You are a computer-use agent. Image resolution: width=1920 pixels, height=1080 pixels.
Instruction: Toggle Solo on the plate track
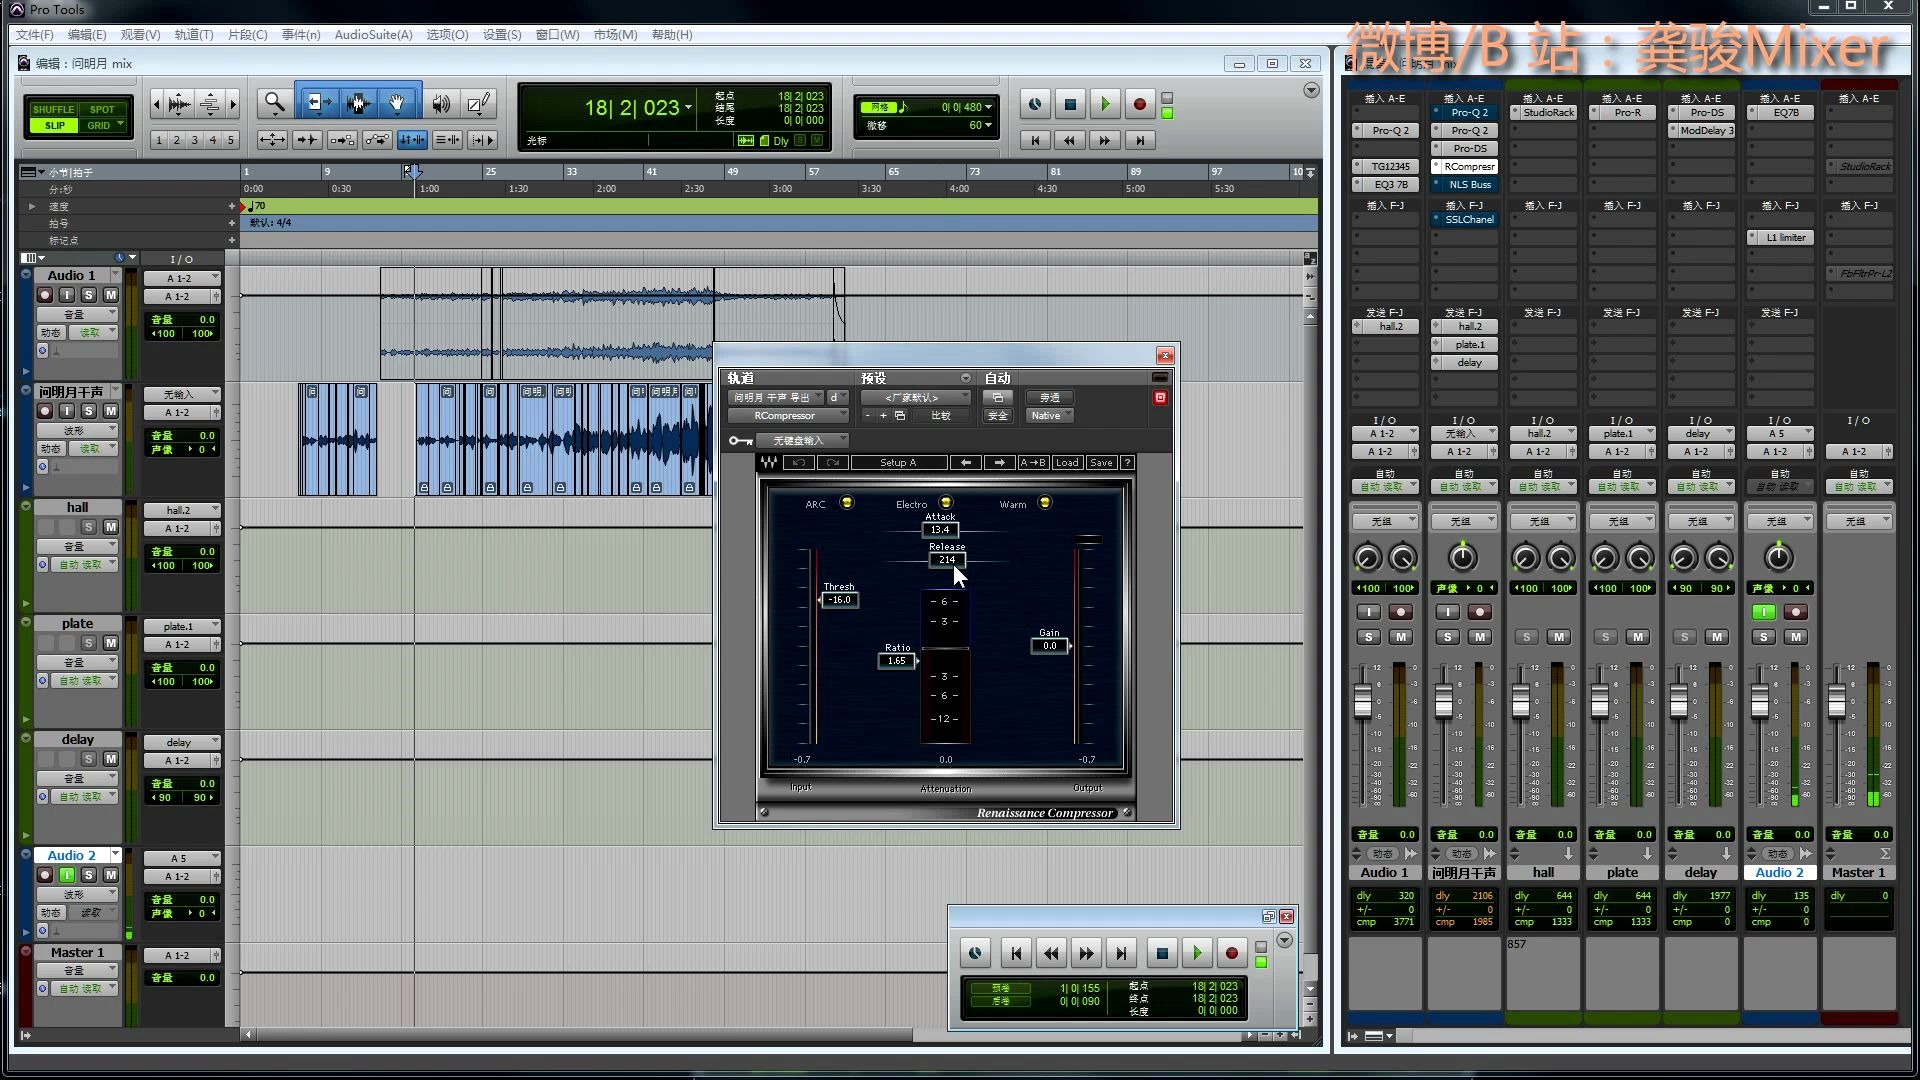pos(88,642)
